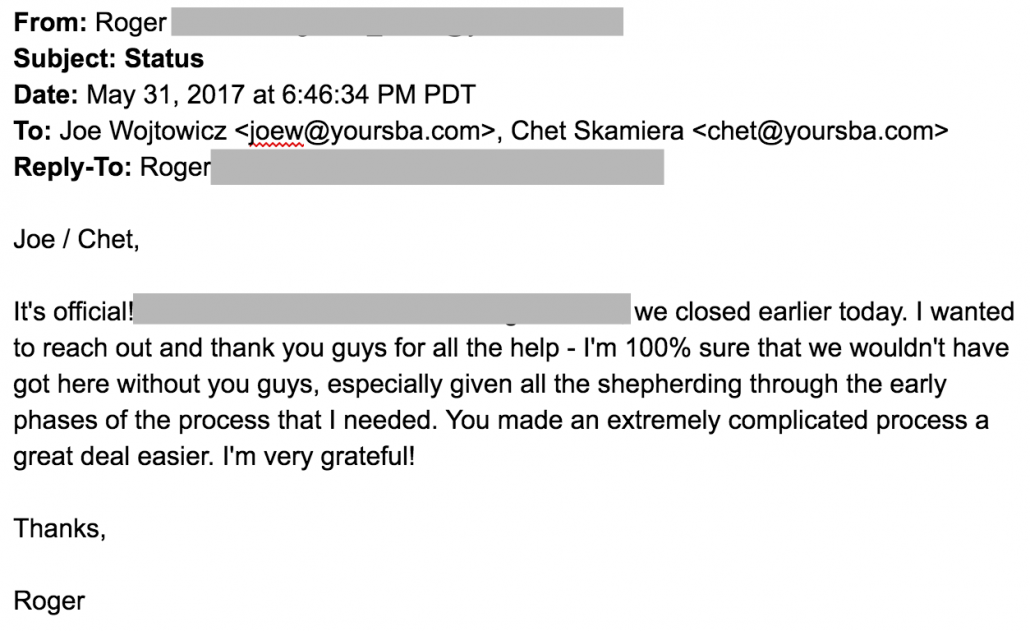Click the "Subject:" header label

(65, 58)
